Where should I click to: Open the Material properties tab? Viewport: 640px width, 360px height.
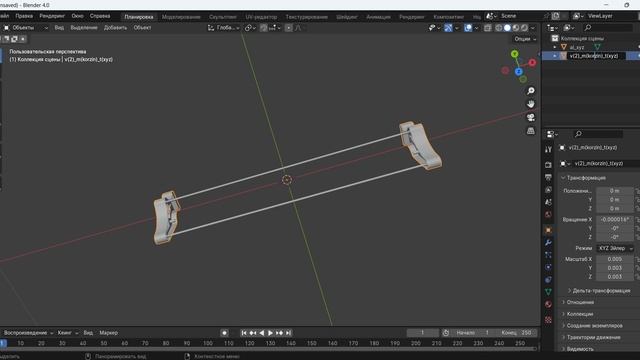[548, 304]
